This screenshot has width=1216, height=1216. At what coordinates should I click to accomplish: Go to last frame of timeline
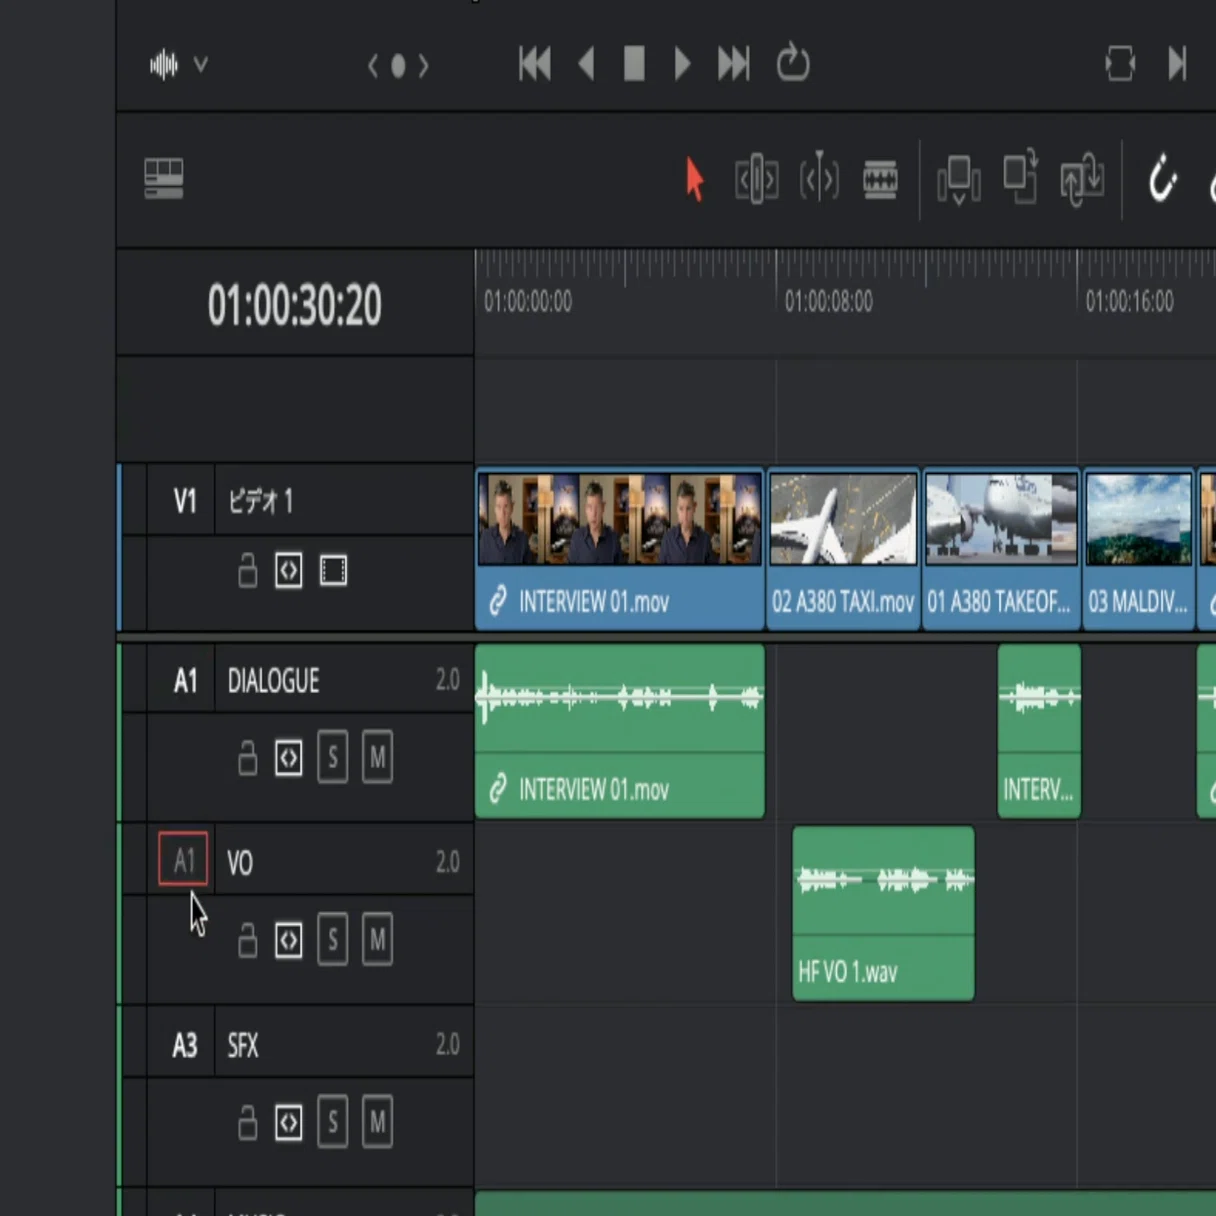coord(733,64)
